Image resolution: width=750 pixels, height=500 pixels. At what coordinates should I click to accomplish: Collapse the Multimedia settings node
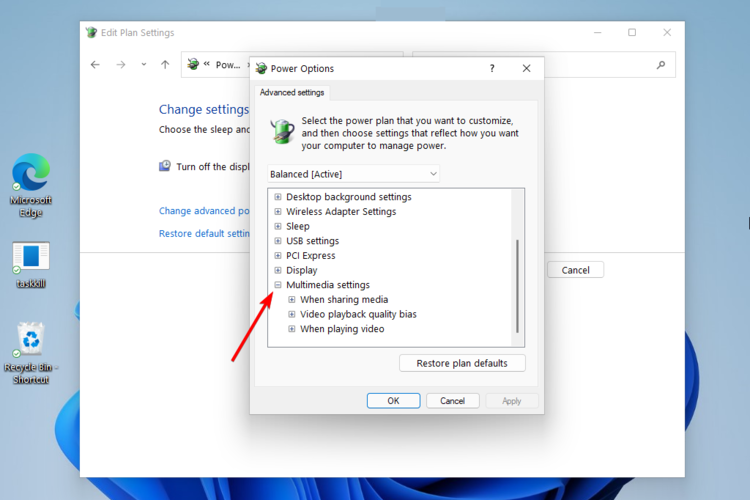[278, 285]
